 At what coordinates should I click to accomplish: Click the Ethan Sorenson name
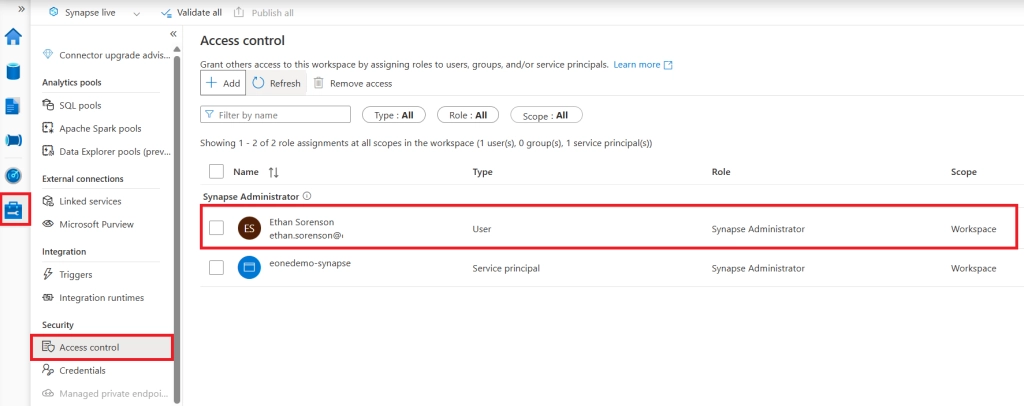coord(302,222)
